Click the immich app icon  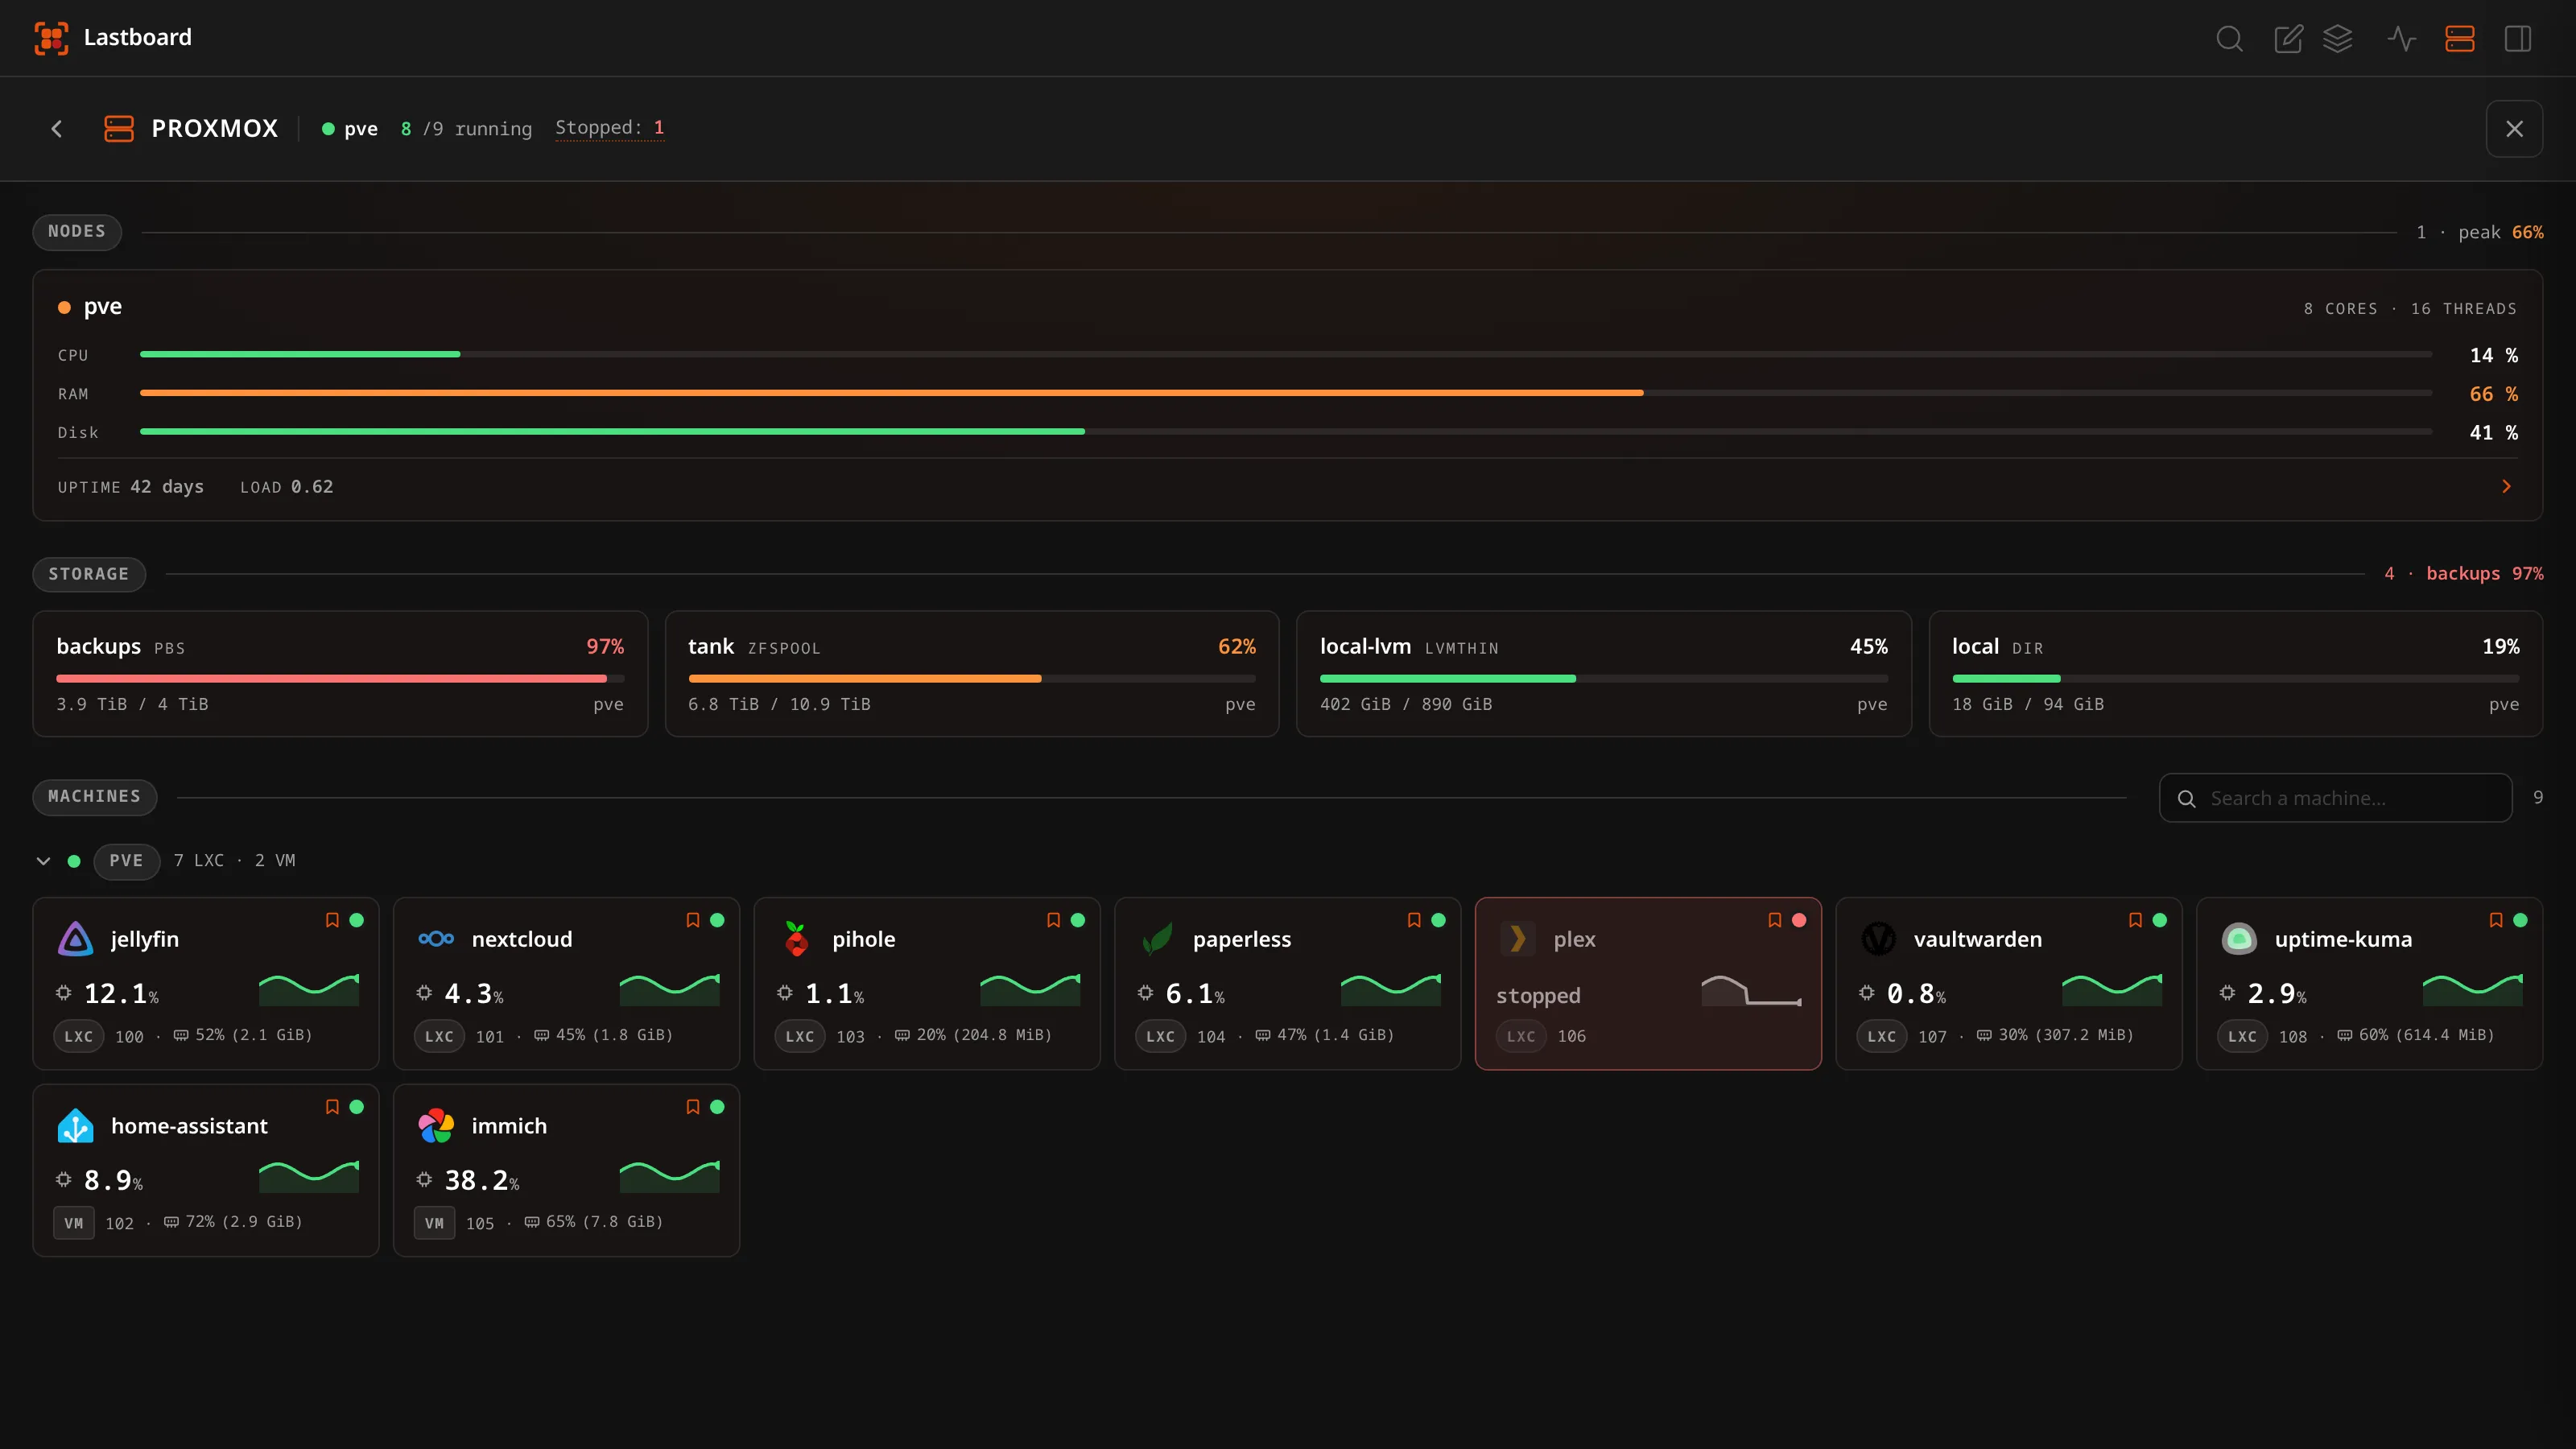click(x=436, y=1126)
